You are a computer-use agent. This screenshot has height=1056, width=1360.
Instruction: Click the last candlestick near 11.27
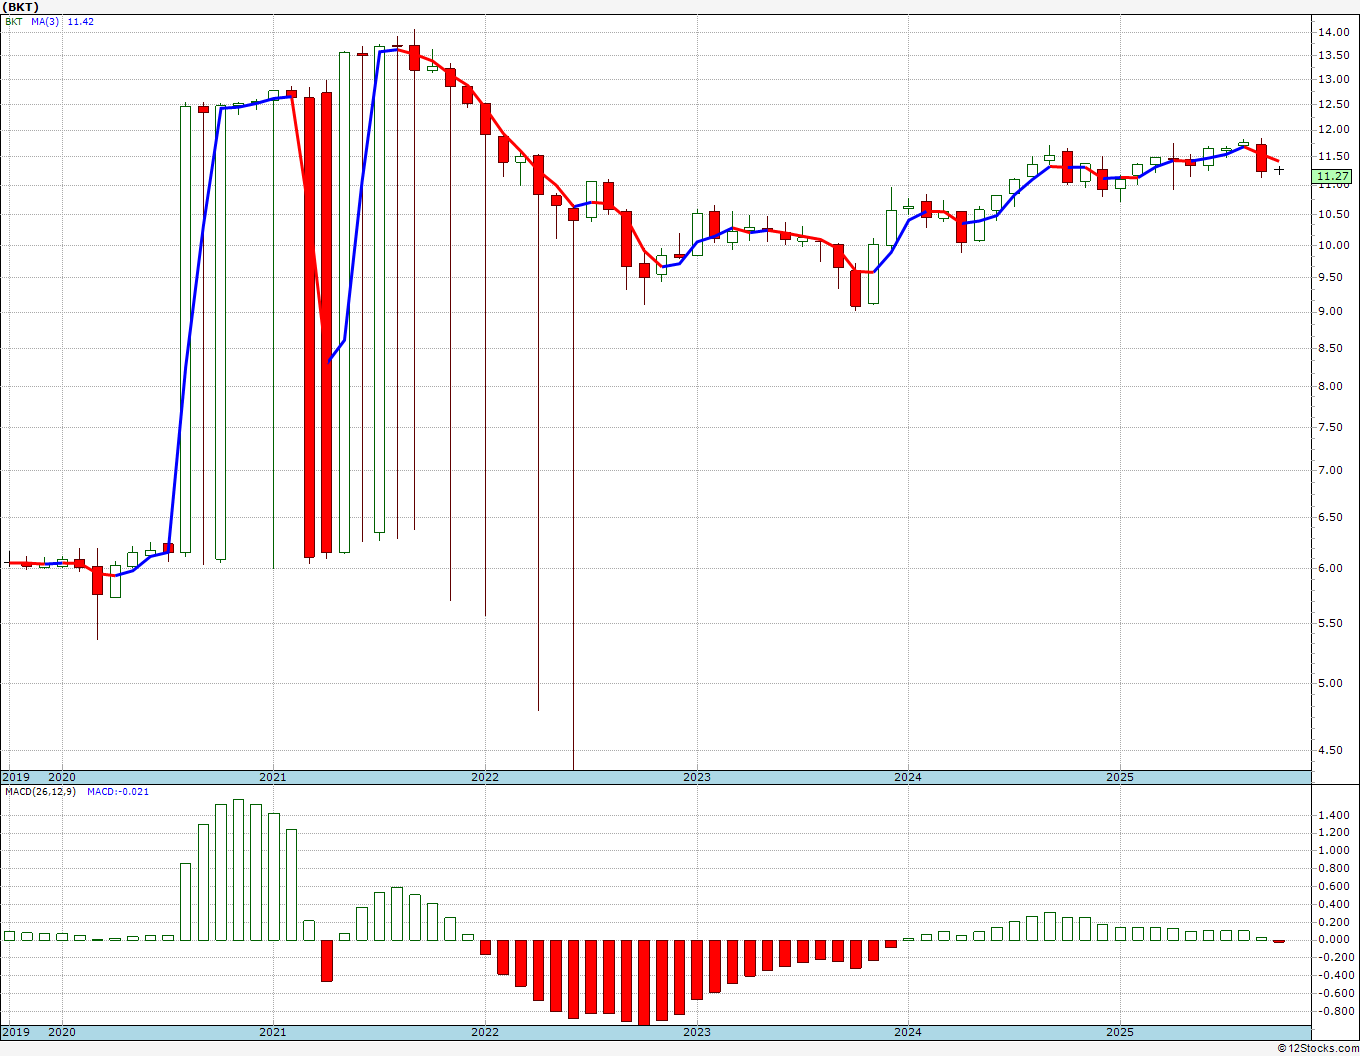coord(1279,170)
